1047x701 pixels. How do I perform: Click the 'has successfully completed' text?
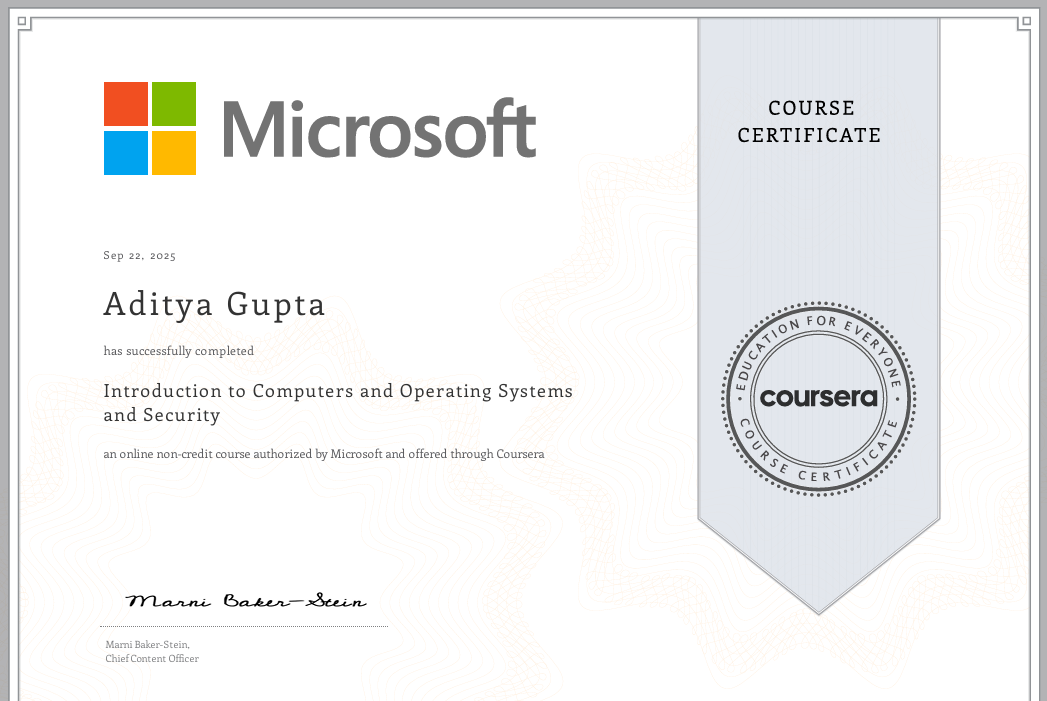point(179,351)
